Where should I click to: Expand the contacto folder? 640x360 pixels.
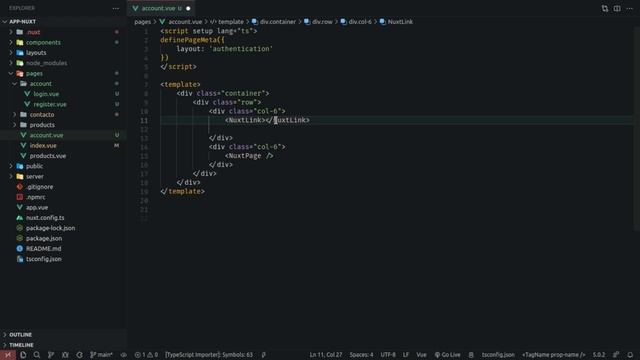click(15, 114)
